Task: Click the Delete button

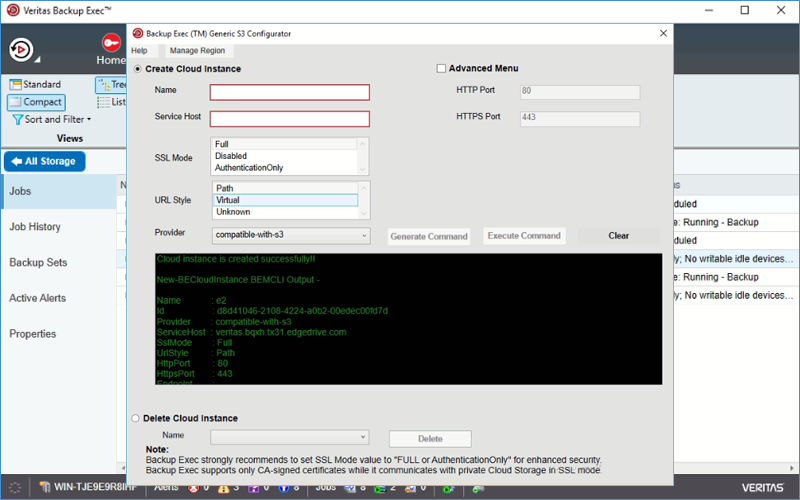Action: (x=430, y=439)
